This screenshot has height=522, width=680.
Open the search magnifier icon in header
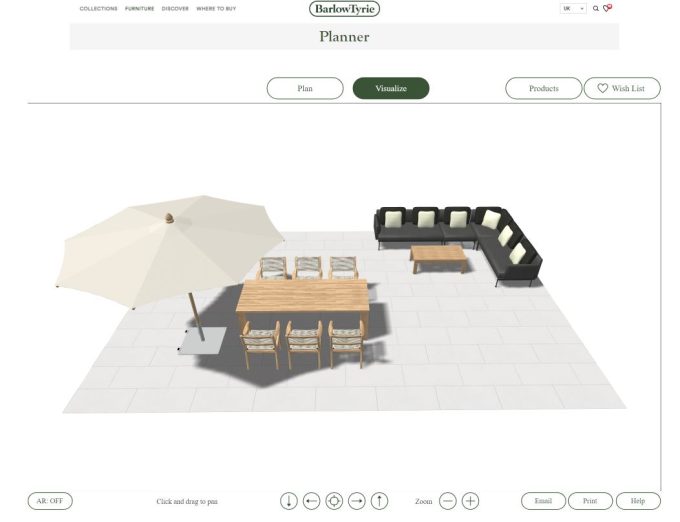click(596, 8)
